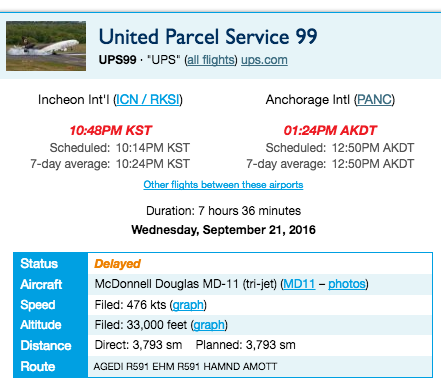Open the 'all flights' link
The height and width of the screenshot is (383, 441).
[211, 60]
